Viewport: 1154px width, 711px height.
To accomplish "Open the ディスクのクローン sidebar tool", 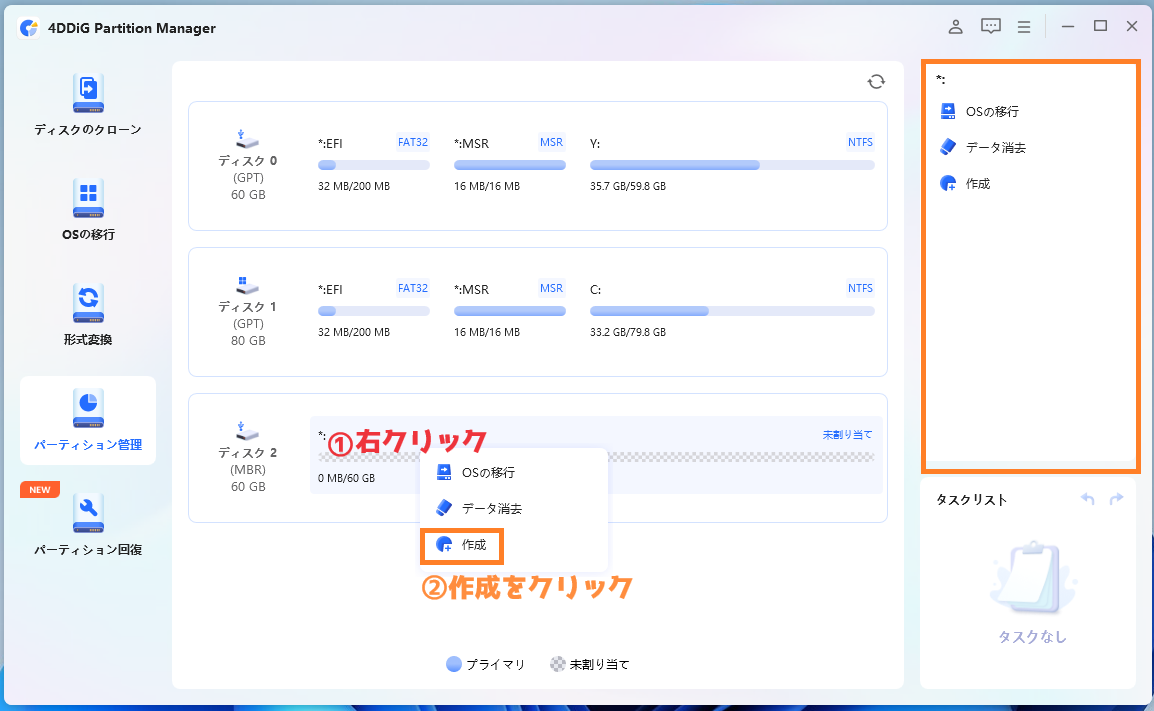I will point(88,105).
